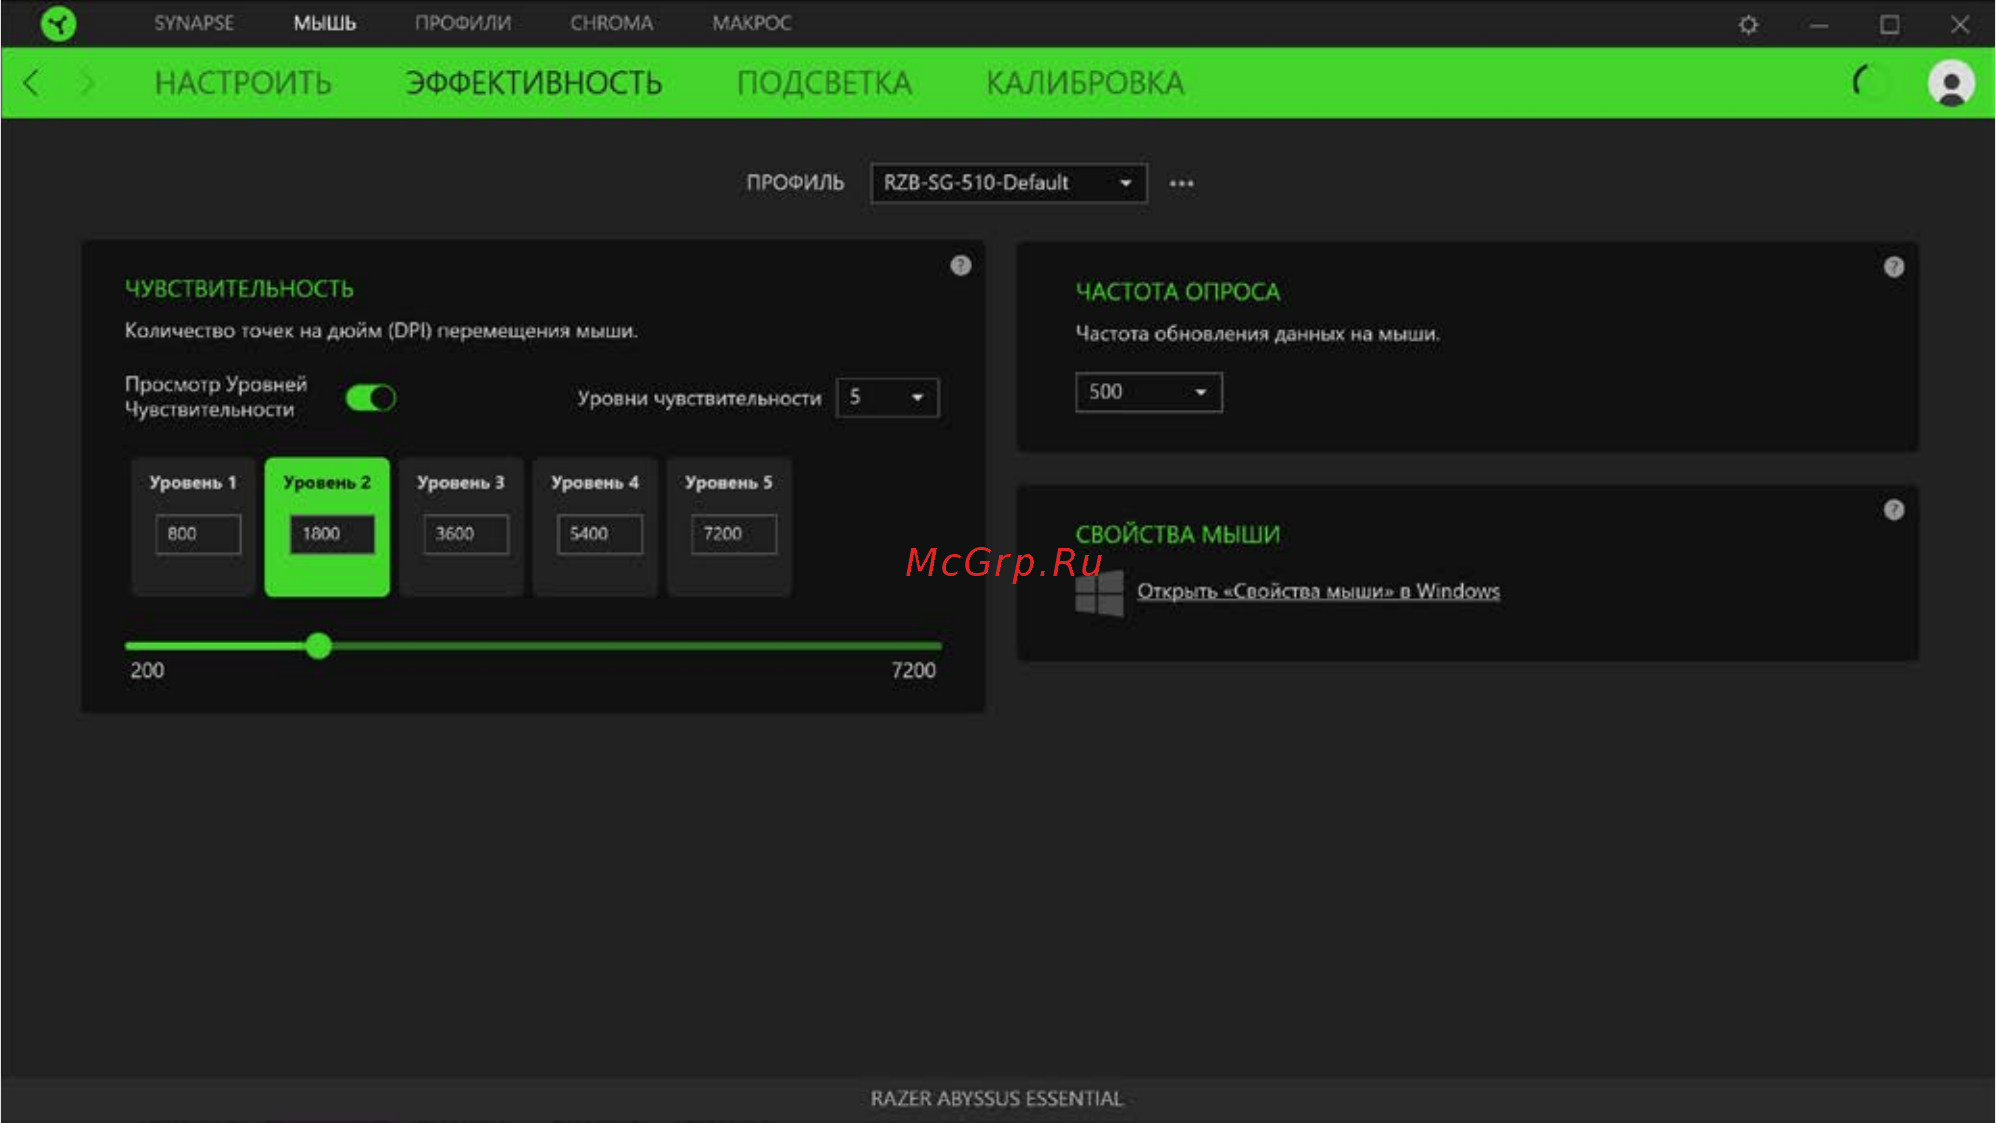Click the RAZER ABYSSUS ESSENTIAL device label

point(997,1099)
